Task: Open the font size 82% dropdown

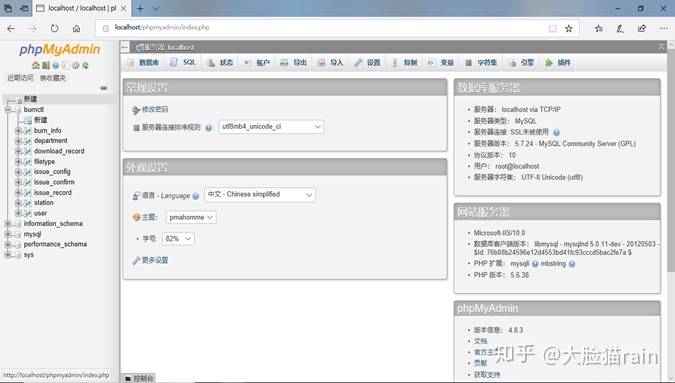Action: coord(178,239)
